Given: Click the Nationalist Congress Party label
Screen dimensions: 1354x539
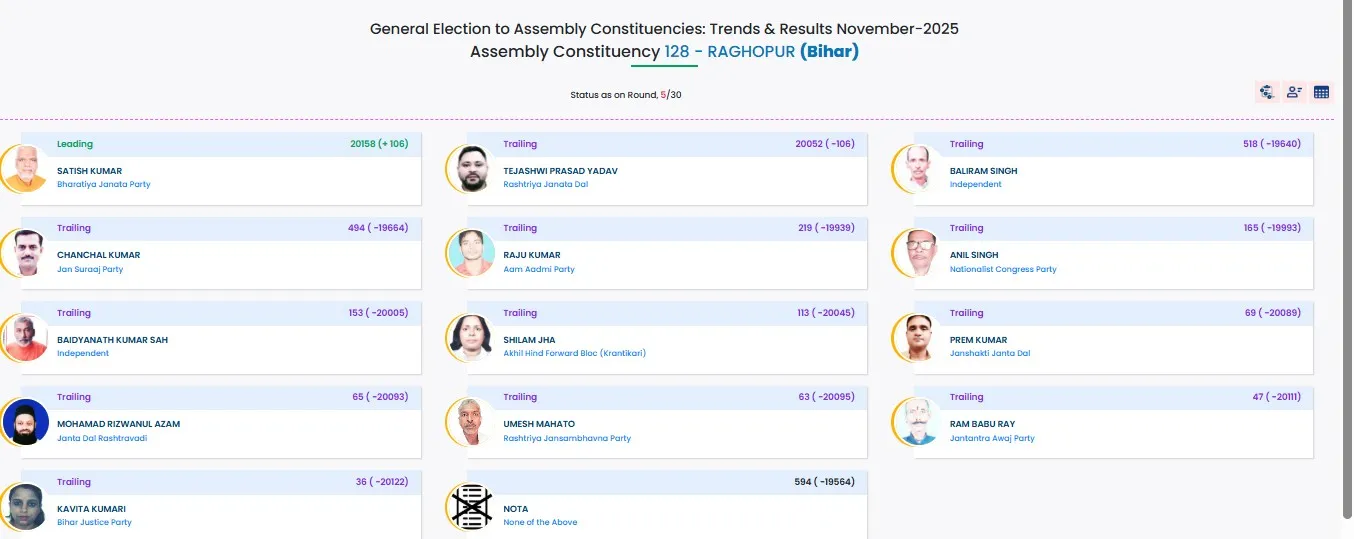Looking at the screenshot, I should pos(1003,269).
